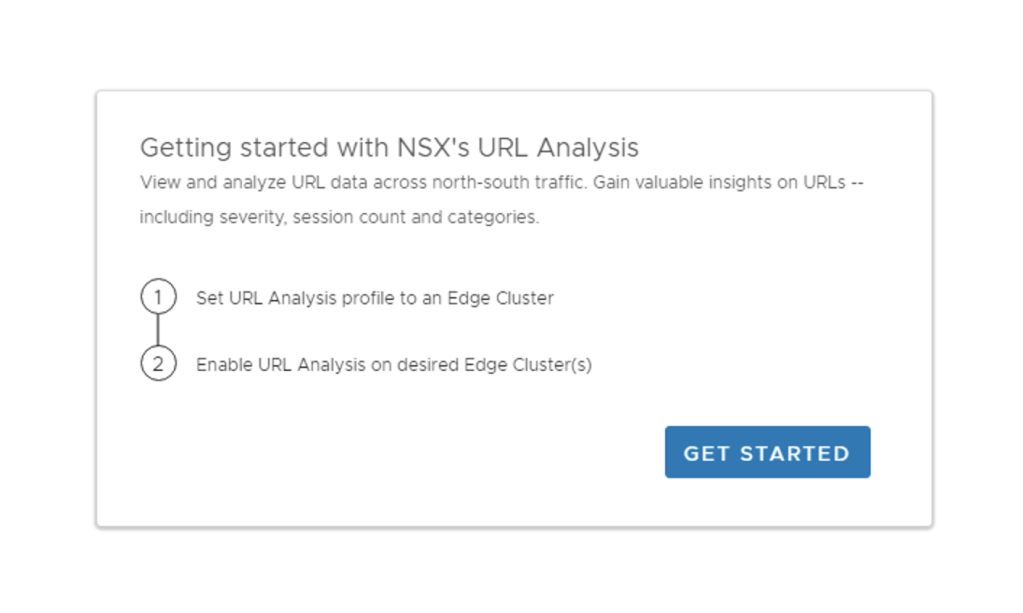Click the step 2 circle icon
1023x613 pixels.
coord(158,364)
